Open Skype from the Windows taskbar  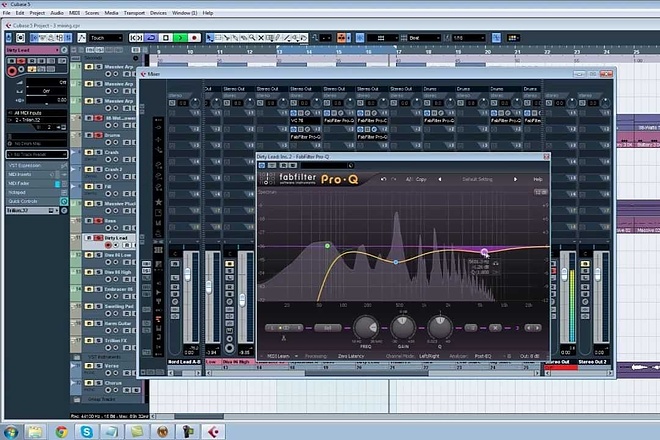87,432
